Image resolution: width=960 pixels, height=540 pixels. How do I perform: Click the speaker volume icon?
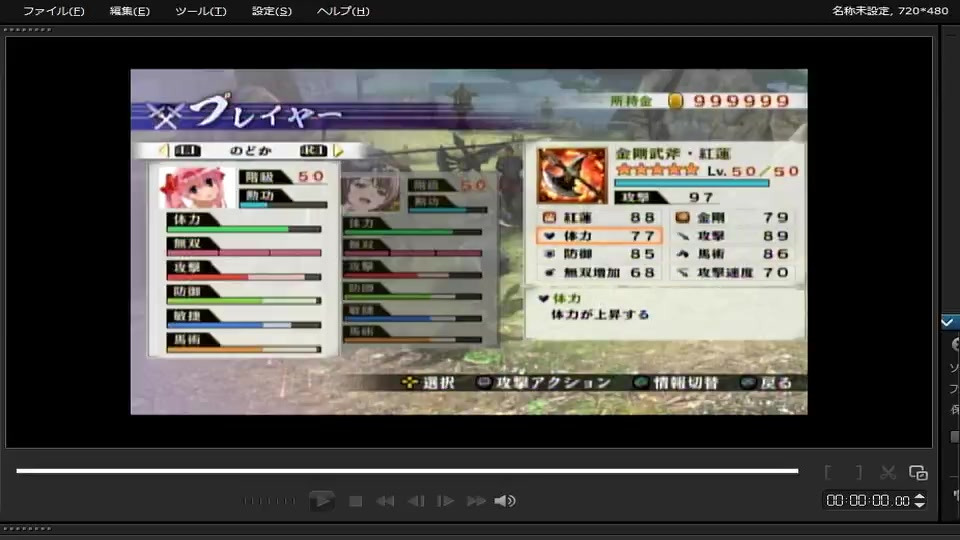[505, 501]
